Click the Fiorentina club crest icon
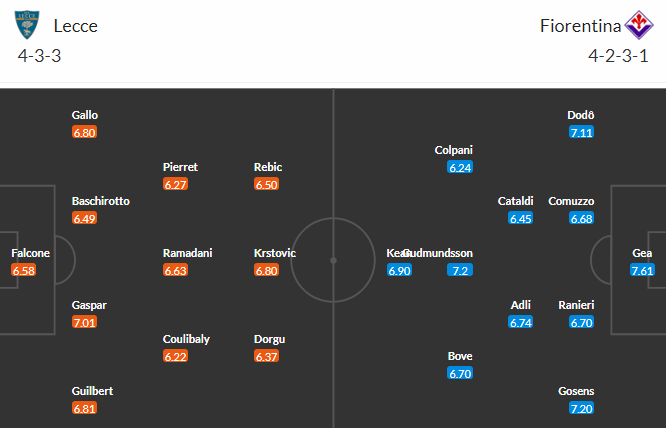Viewport: 666px width, 428px height. click(x=639, y=25)
